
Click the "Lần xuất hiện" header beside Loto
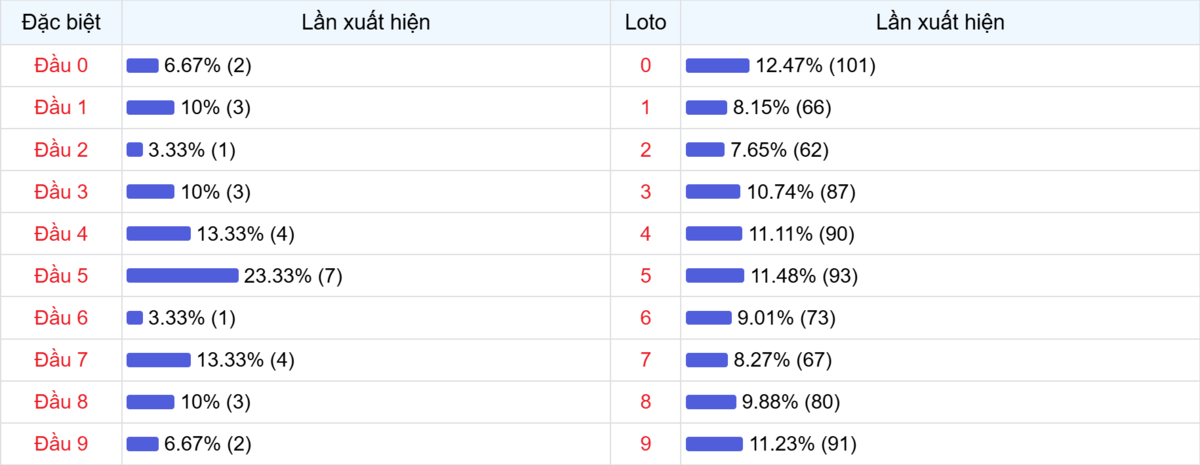coord(940,22)
